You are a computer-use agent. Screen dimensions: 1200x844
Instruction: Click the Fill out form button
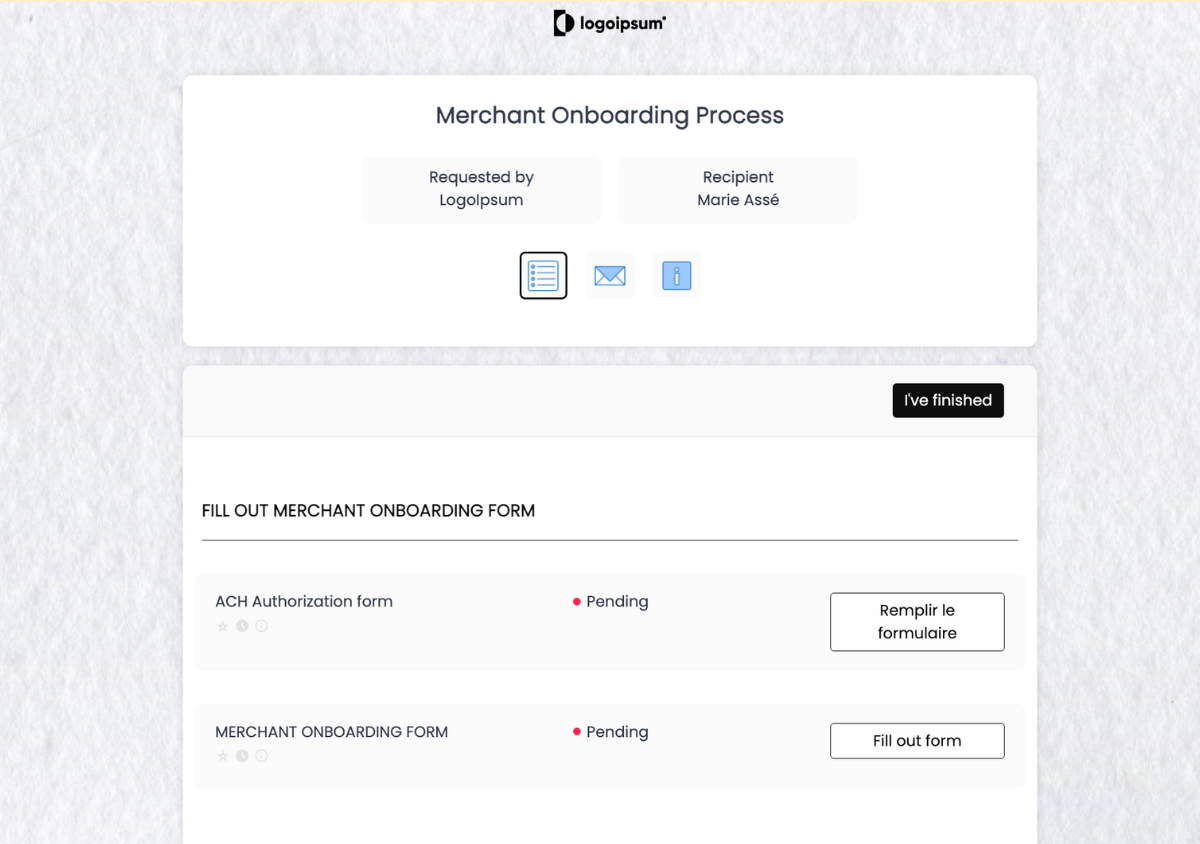pos(917,741)
